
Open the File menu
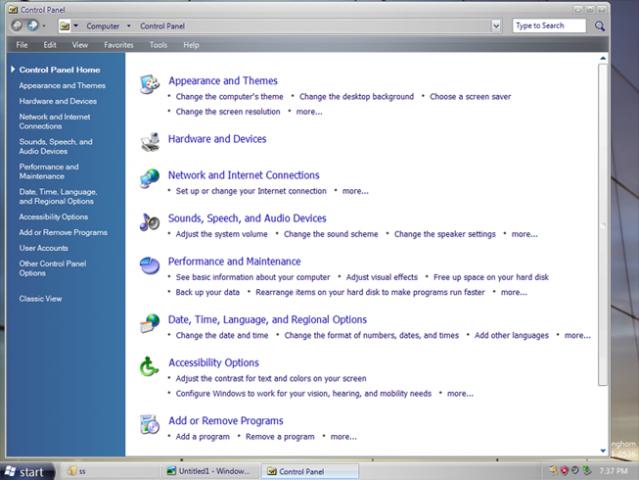click(x=22, y=45)
